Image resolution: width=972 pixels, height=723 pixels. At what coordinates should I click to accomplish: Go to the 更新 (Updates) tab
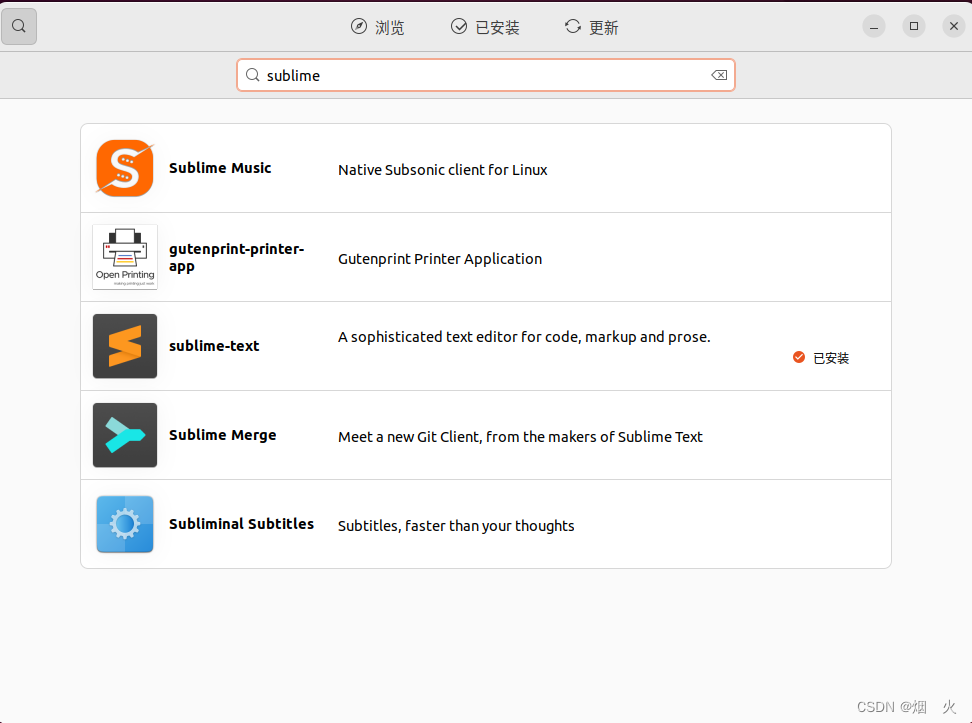point(591,27)
